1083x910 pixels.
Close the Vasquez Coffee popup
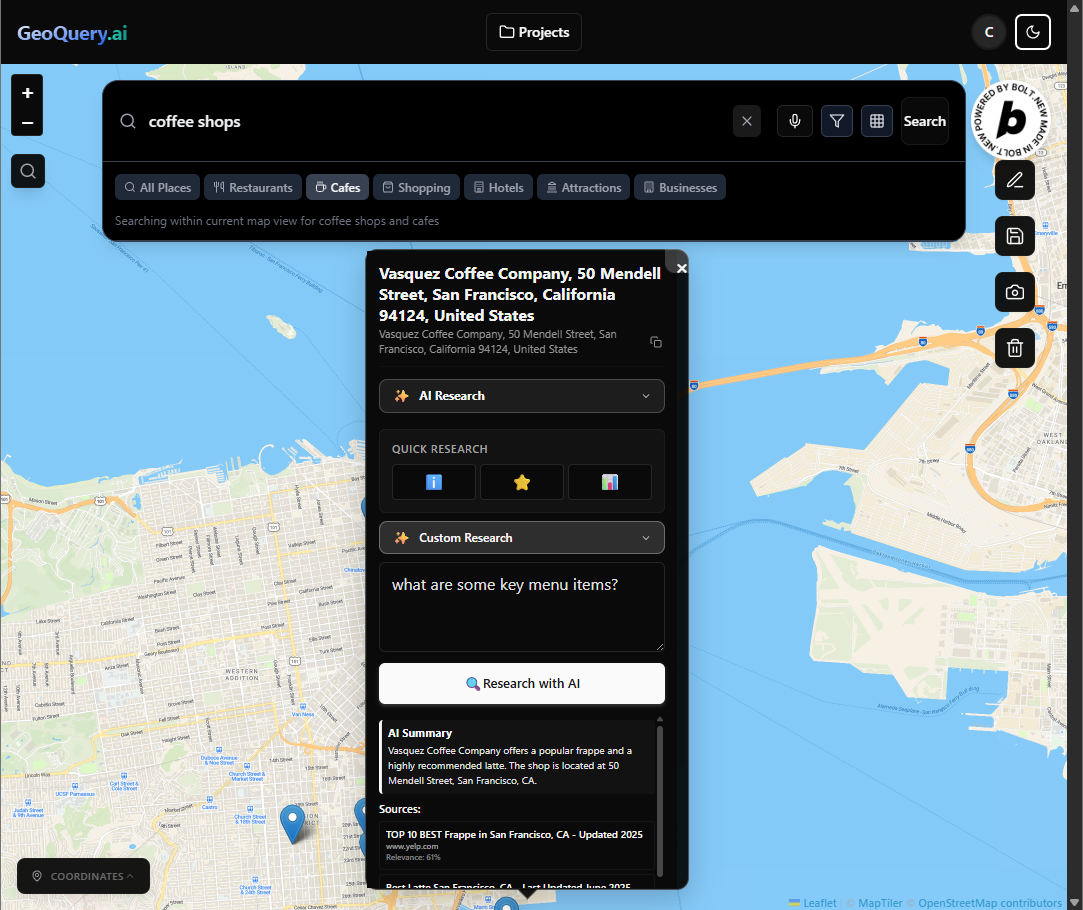[x=682, y=269]
